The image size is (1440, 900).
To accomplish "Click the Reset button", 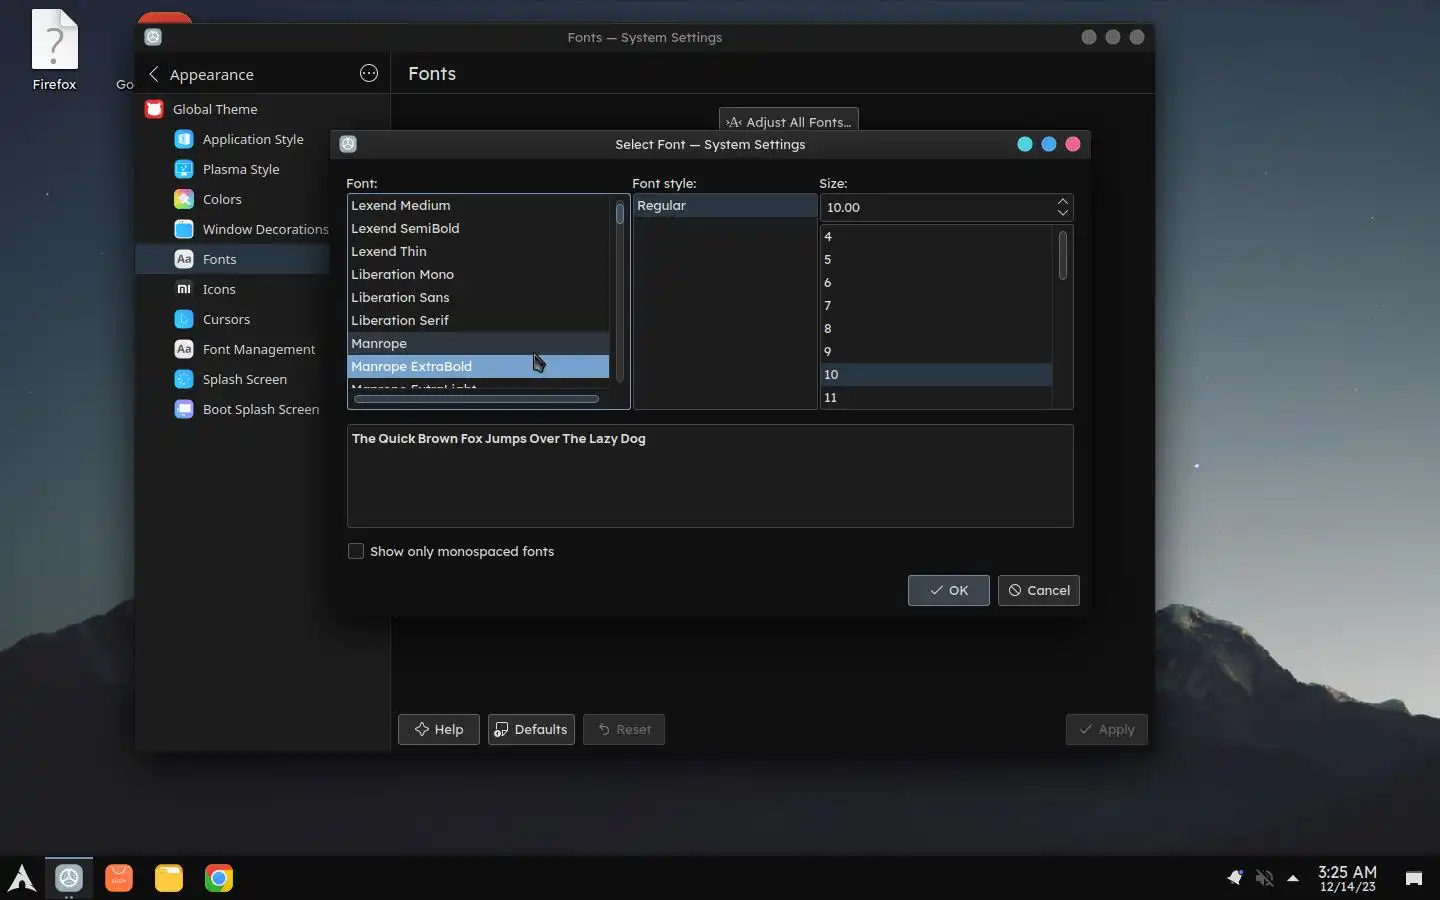I will [623, 729].
